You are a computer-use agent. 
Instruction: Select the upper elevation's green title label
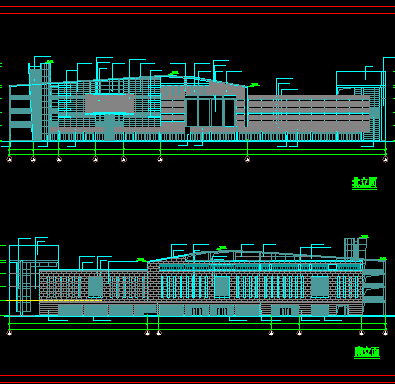pyautogui.click(x=364, y=183)
